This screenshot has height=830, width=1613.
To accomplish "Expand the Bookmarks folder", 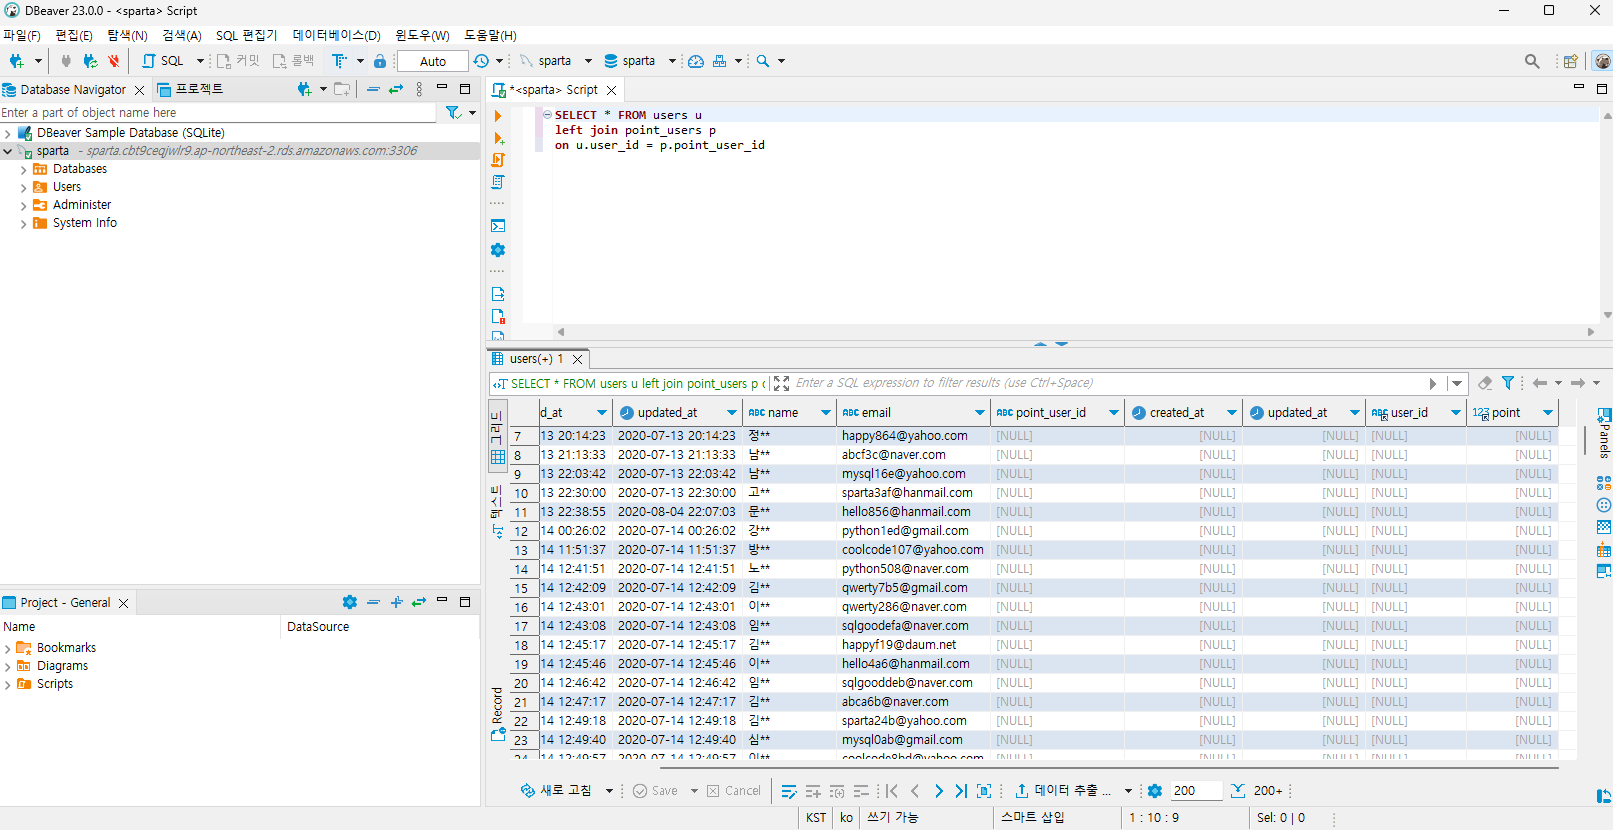I will tap(8, 649).
